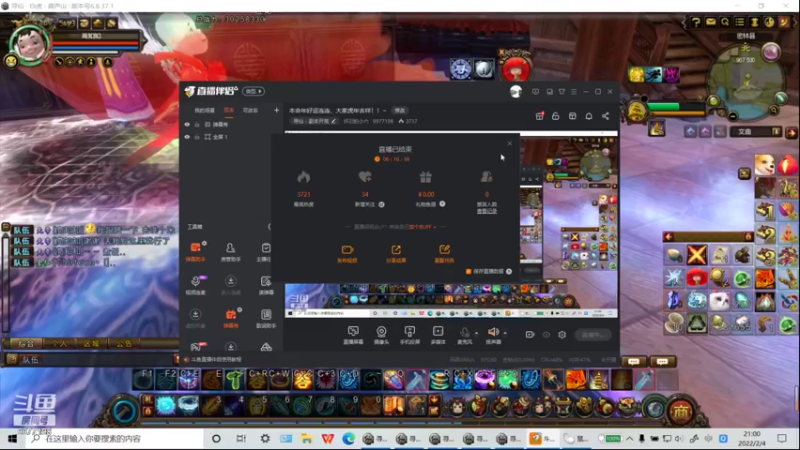The image size is (800, 450).
Task: Toggle visibility of the 弹幕秀 source
Action: [187, 124]
